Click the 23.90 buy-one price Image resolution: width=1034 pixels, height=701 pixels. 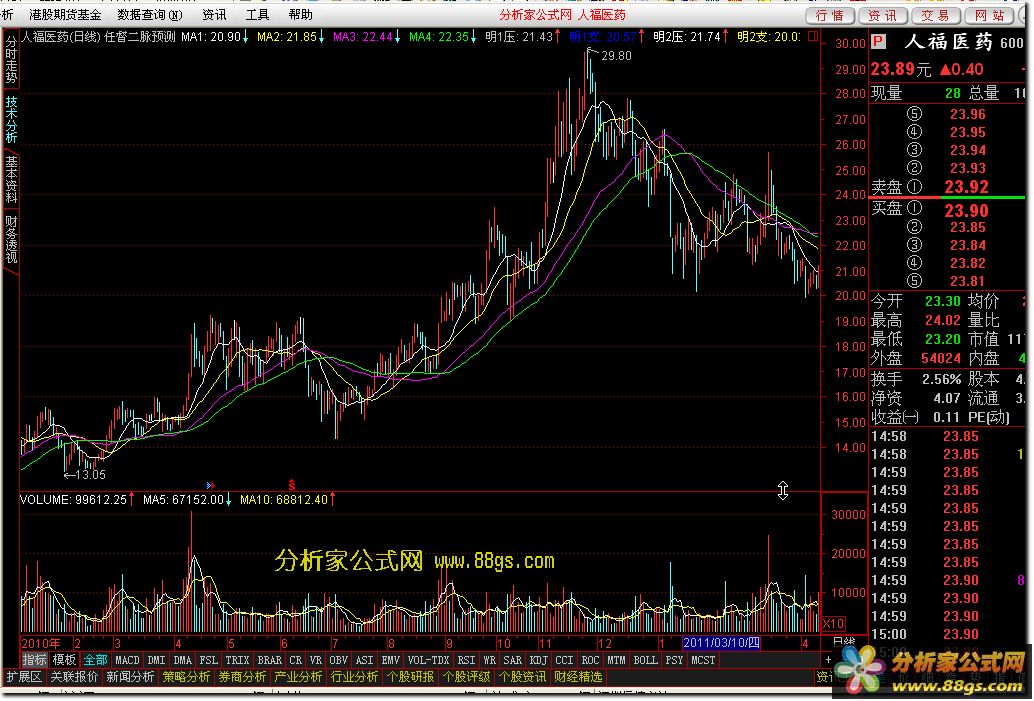pyautogui.click(x=966, y=210)
